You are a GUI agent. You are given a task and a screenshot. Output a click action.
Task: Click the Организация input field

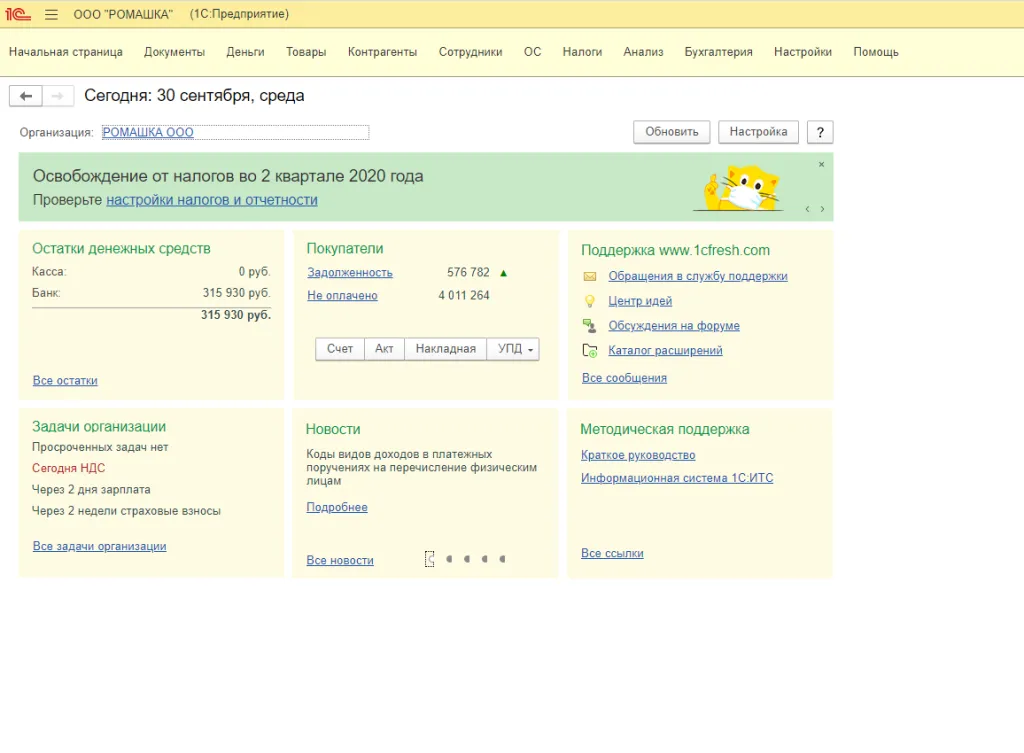click(x=235, y=131)
